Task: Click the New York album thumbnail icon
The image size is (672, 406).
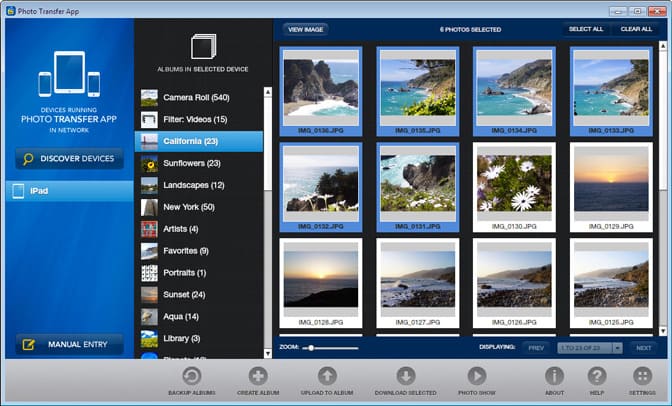Action: coord(149,207)
